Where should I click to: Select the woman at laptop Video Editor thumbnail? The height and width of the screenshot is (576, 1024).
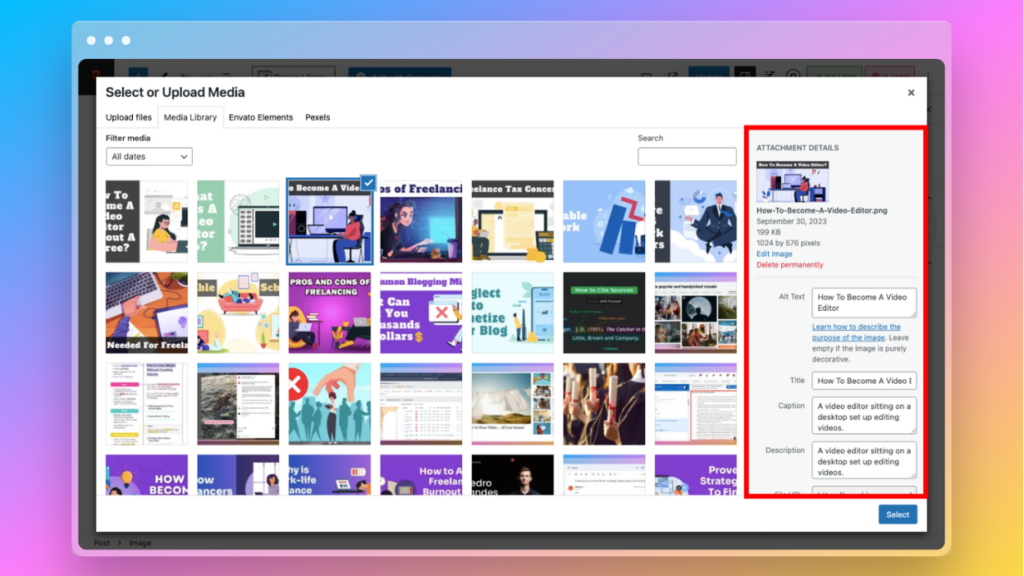(146, 221)
